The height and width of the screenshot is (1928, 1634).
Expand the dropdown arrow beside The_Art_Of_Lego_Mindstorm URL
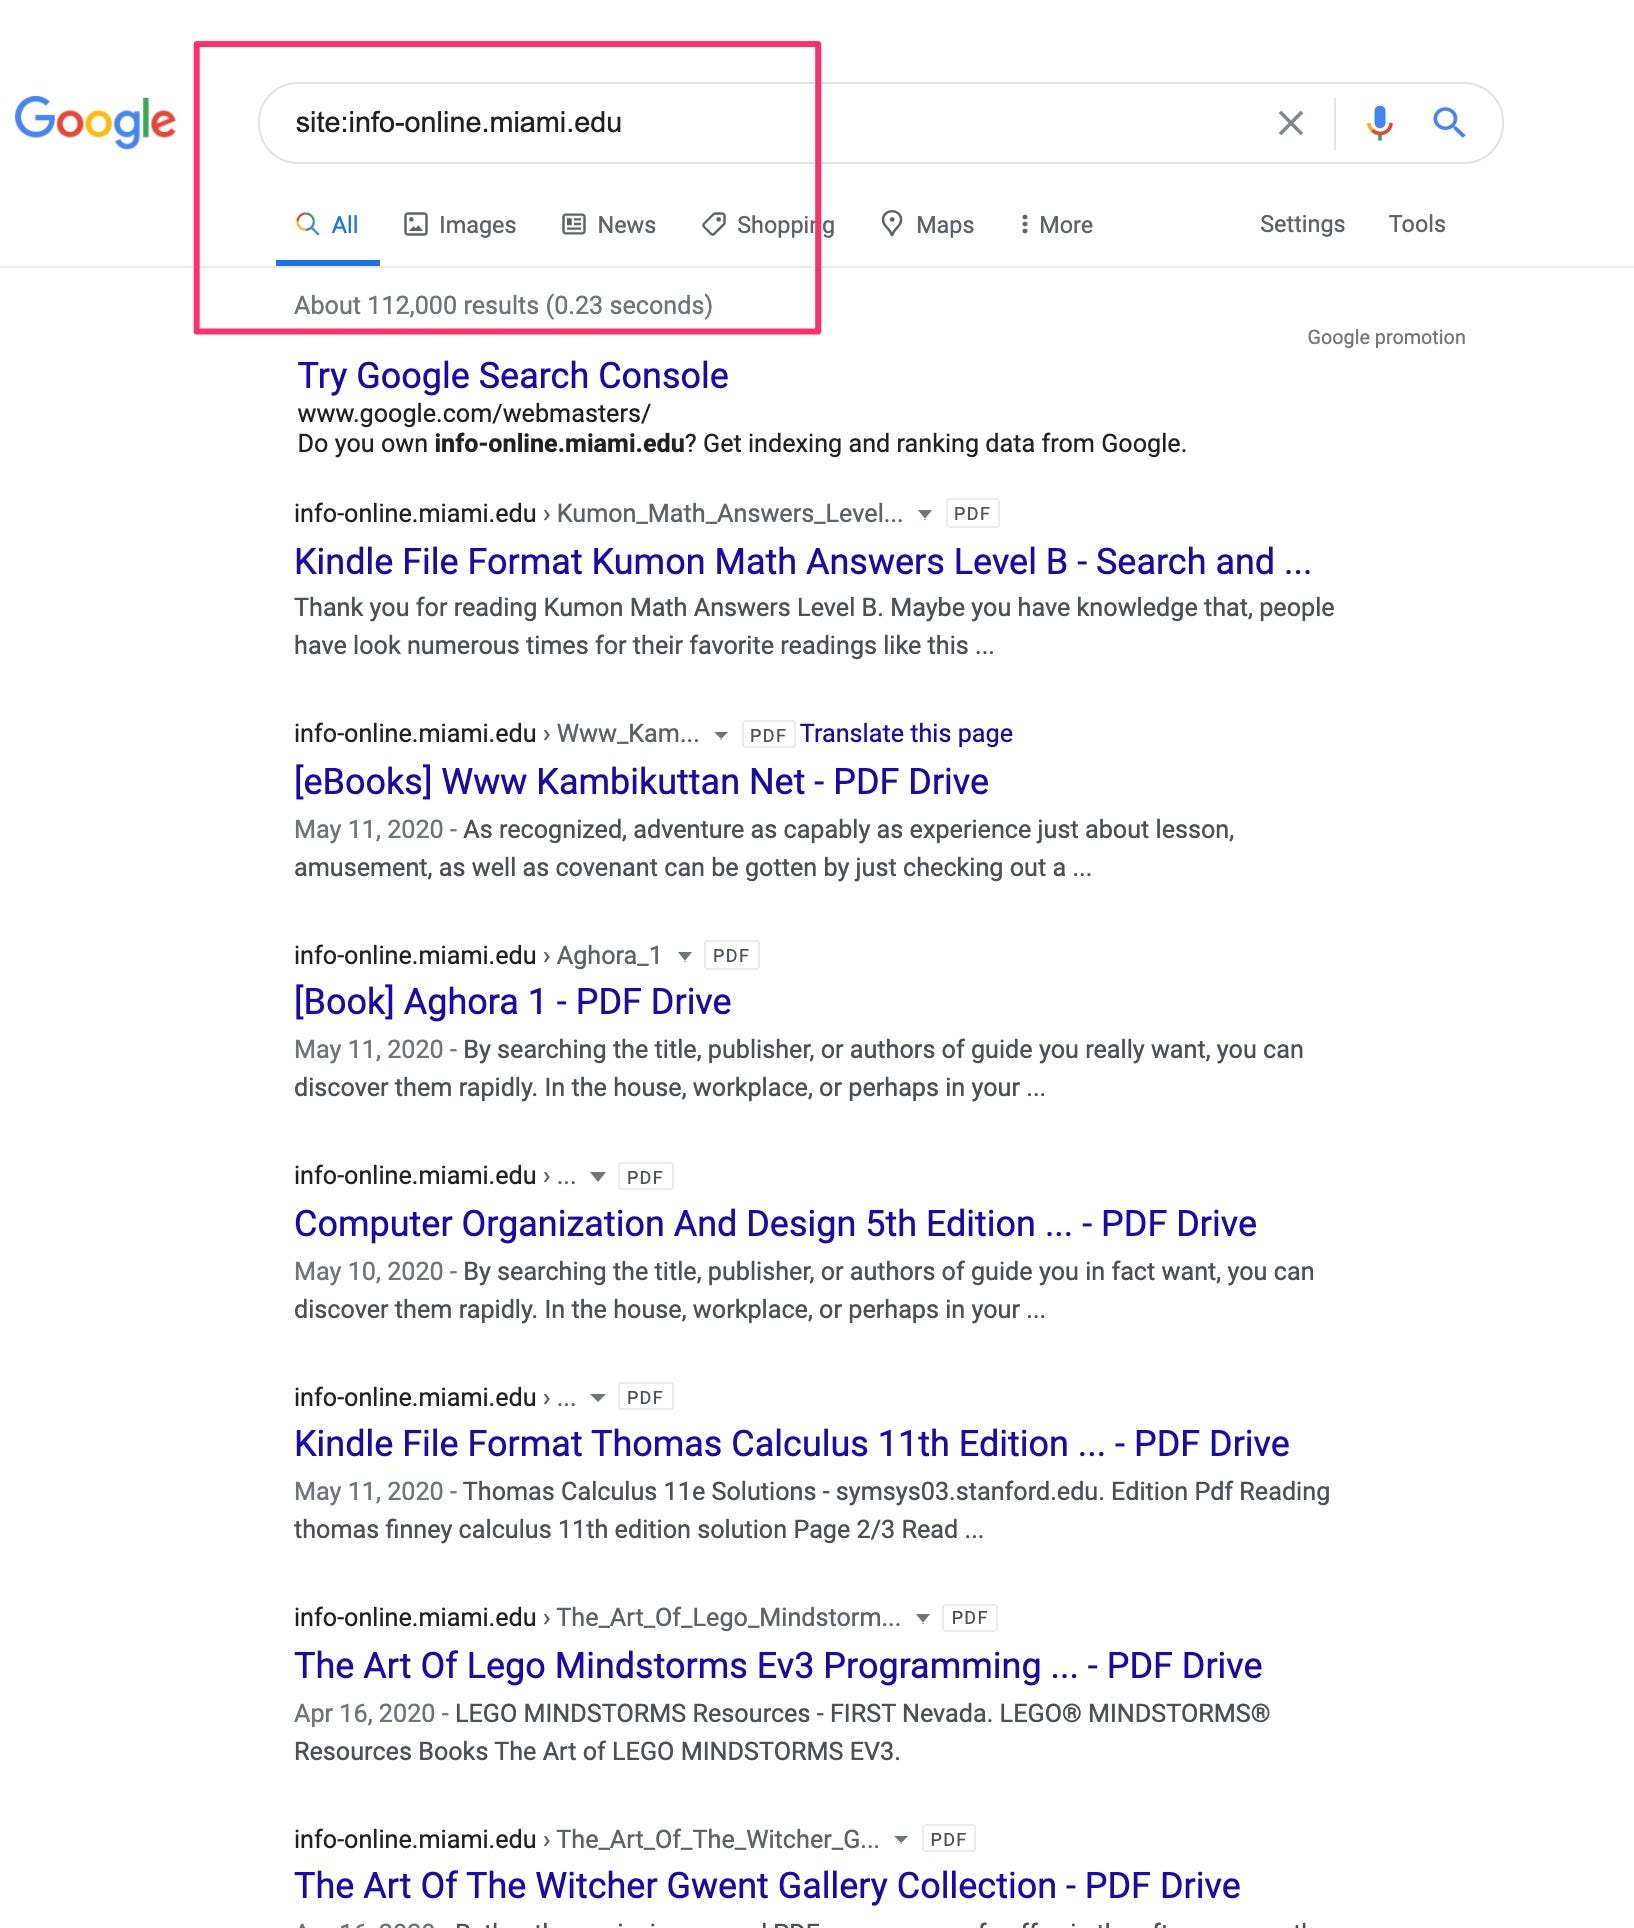[x=923, y=1619]
